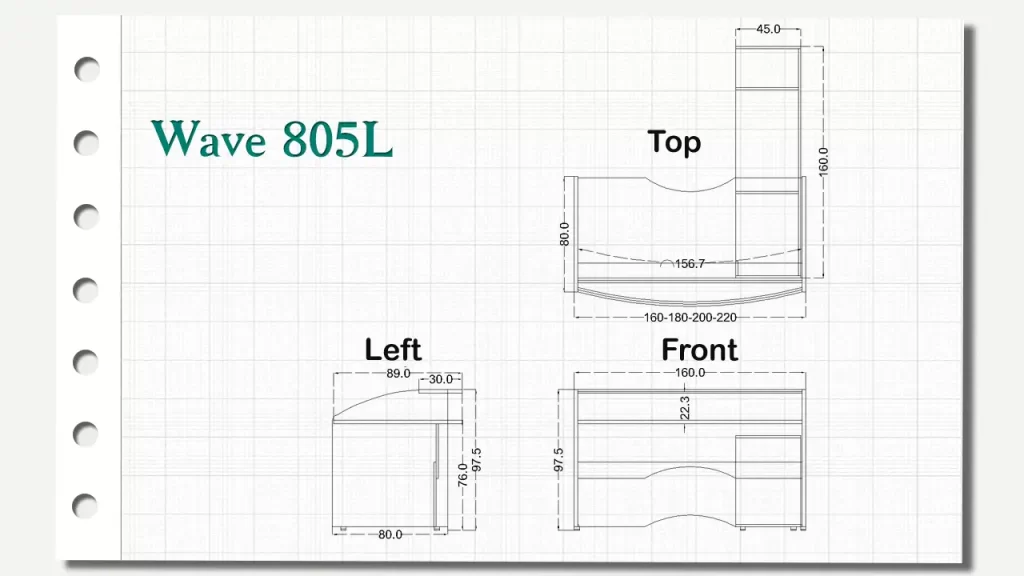1024x576 pixels.
Task: Select the 30.0 dimension label
Action: tap(440, 379)
